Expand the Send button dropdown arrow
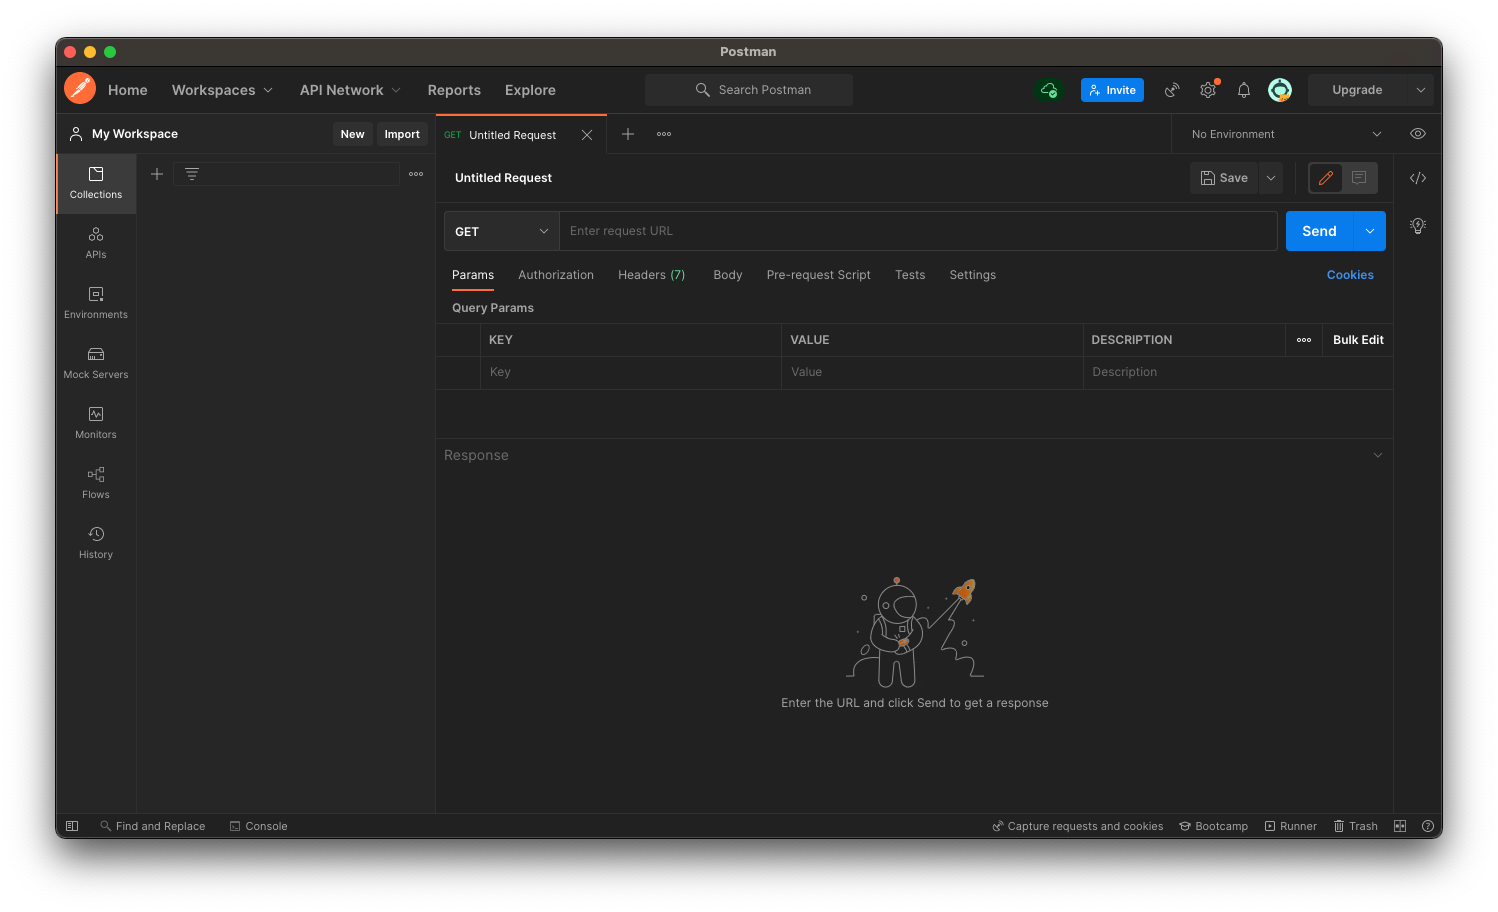This screenshot has width=1498, height=912. click(1370, 231)
